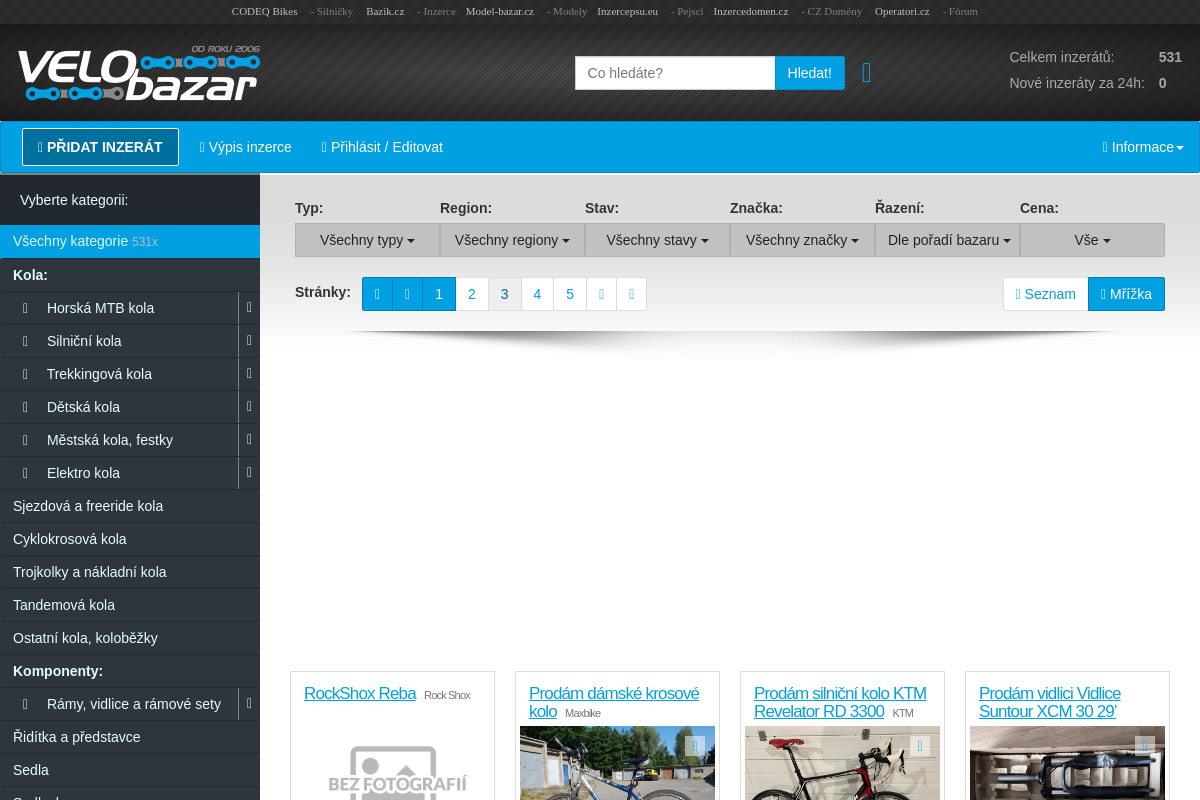Select Dětská kola category
The image size is (1200, 800).
pyautogui.click(x=119, y=407)
